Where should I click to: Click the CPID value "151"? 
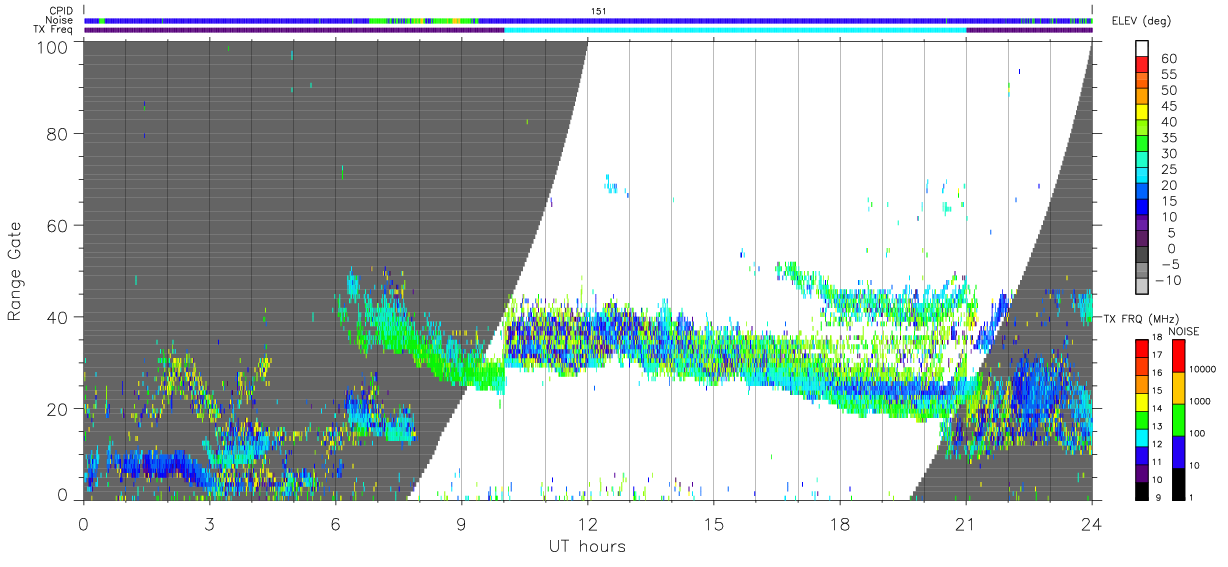click(x=599, y=11)
